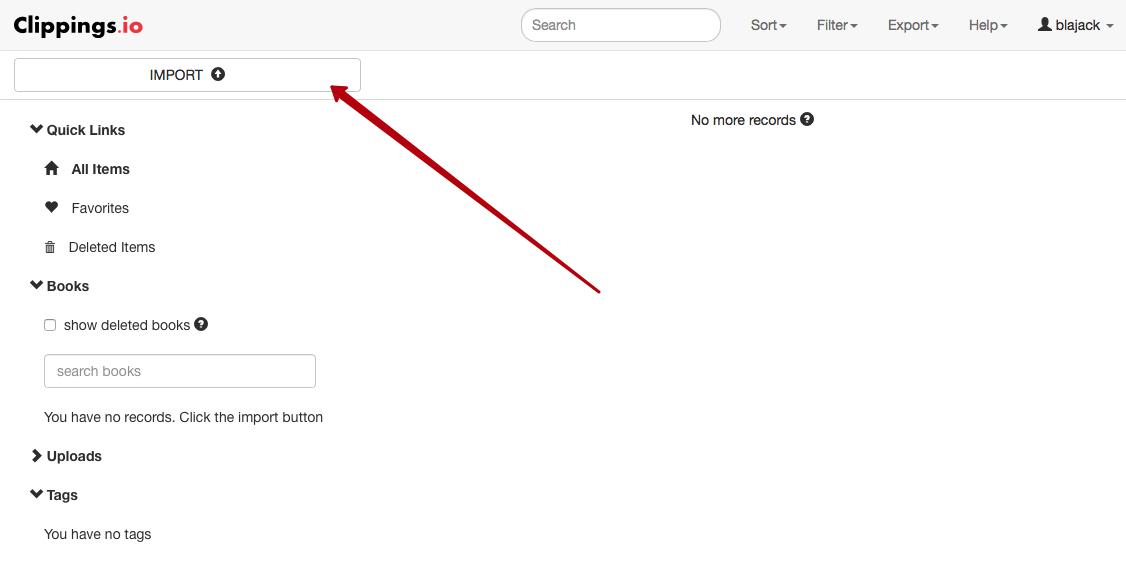Collapse the Tags section

37,494
